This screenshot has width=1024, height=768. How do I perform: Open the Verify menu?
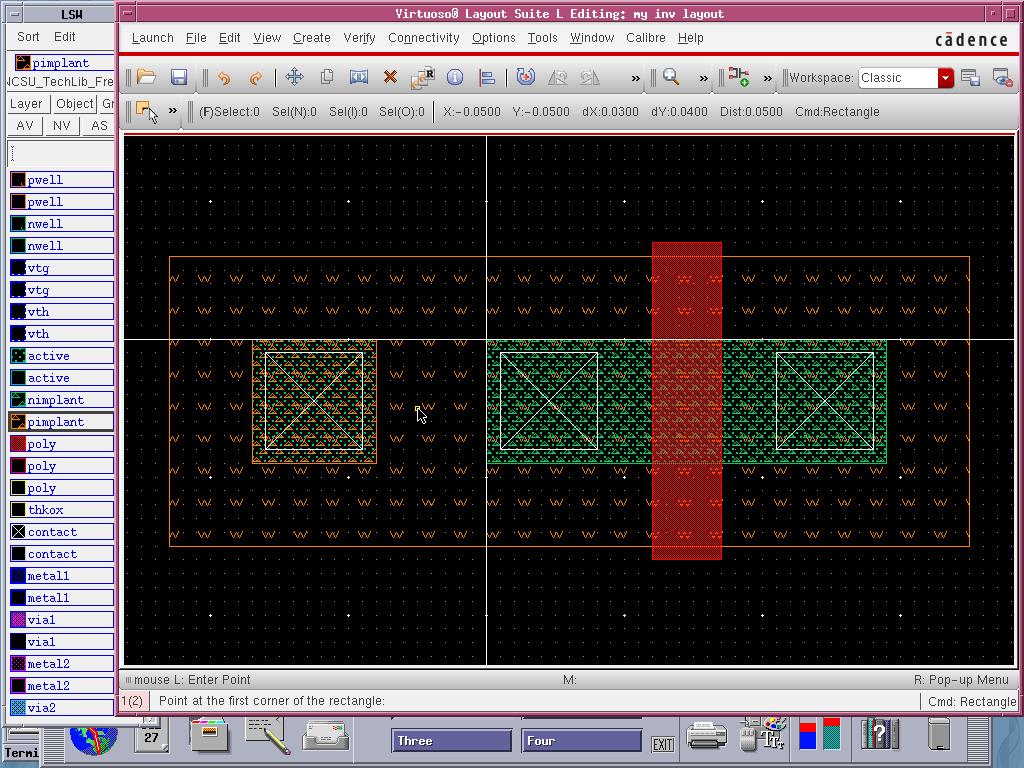359,38
